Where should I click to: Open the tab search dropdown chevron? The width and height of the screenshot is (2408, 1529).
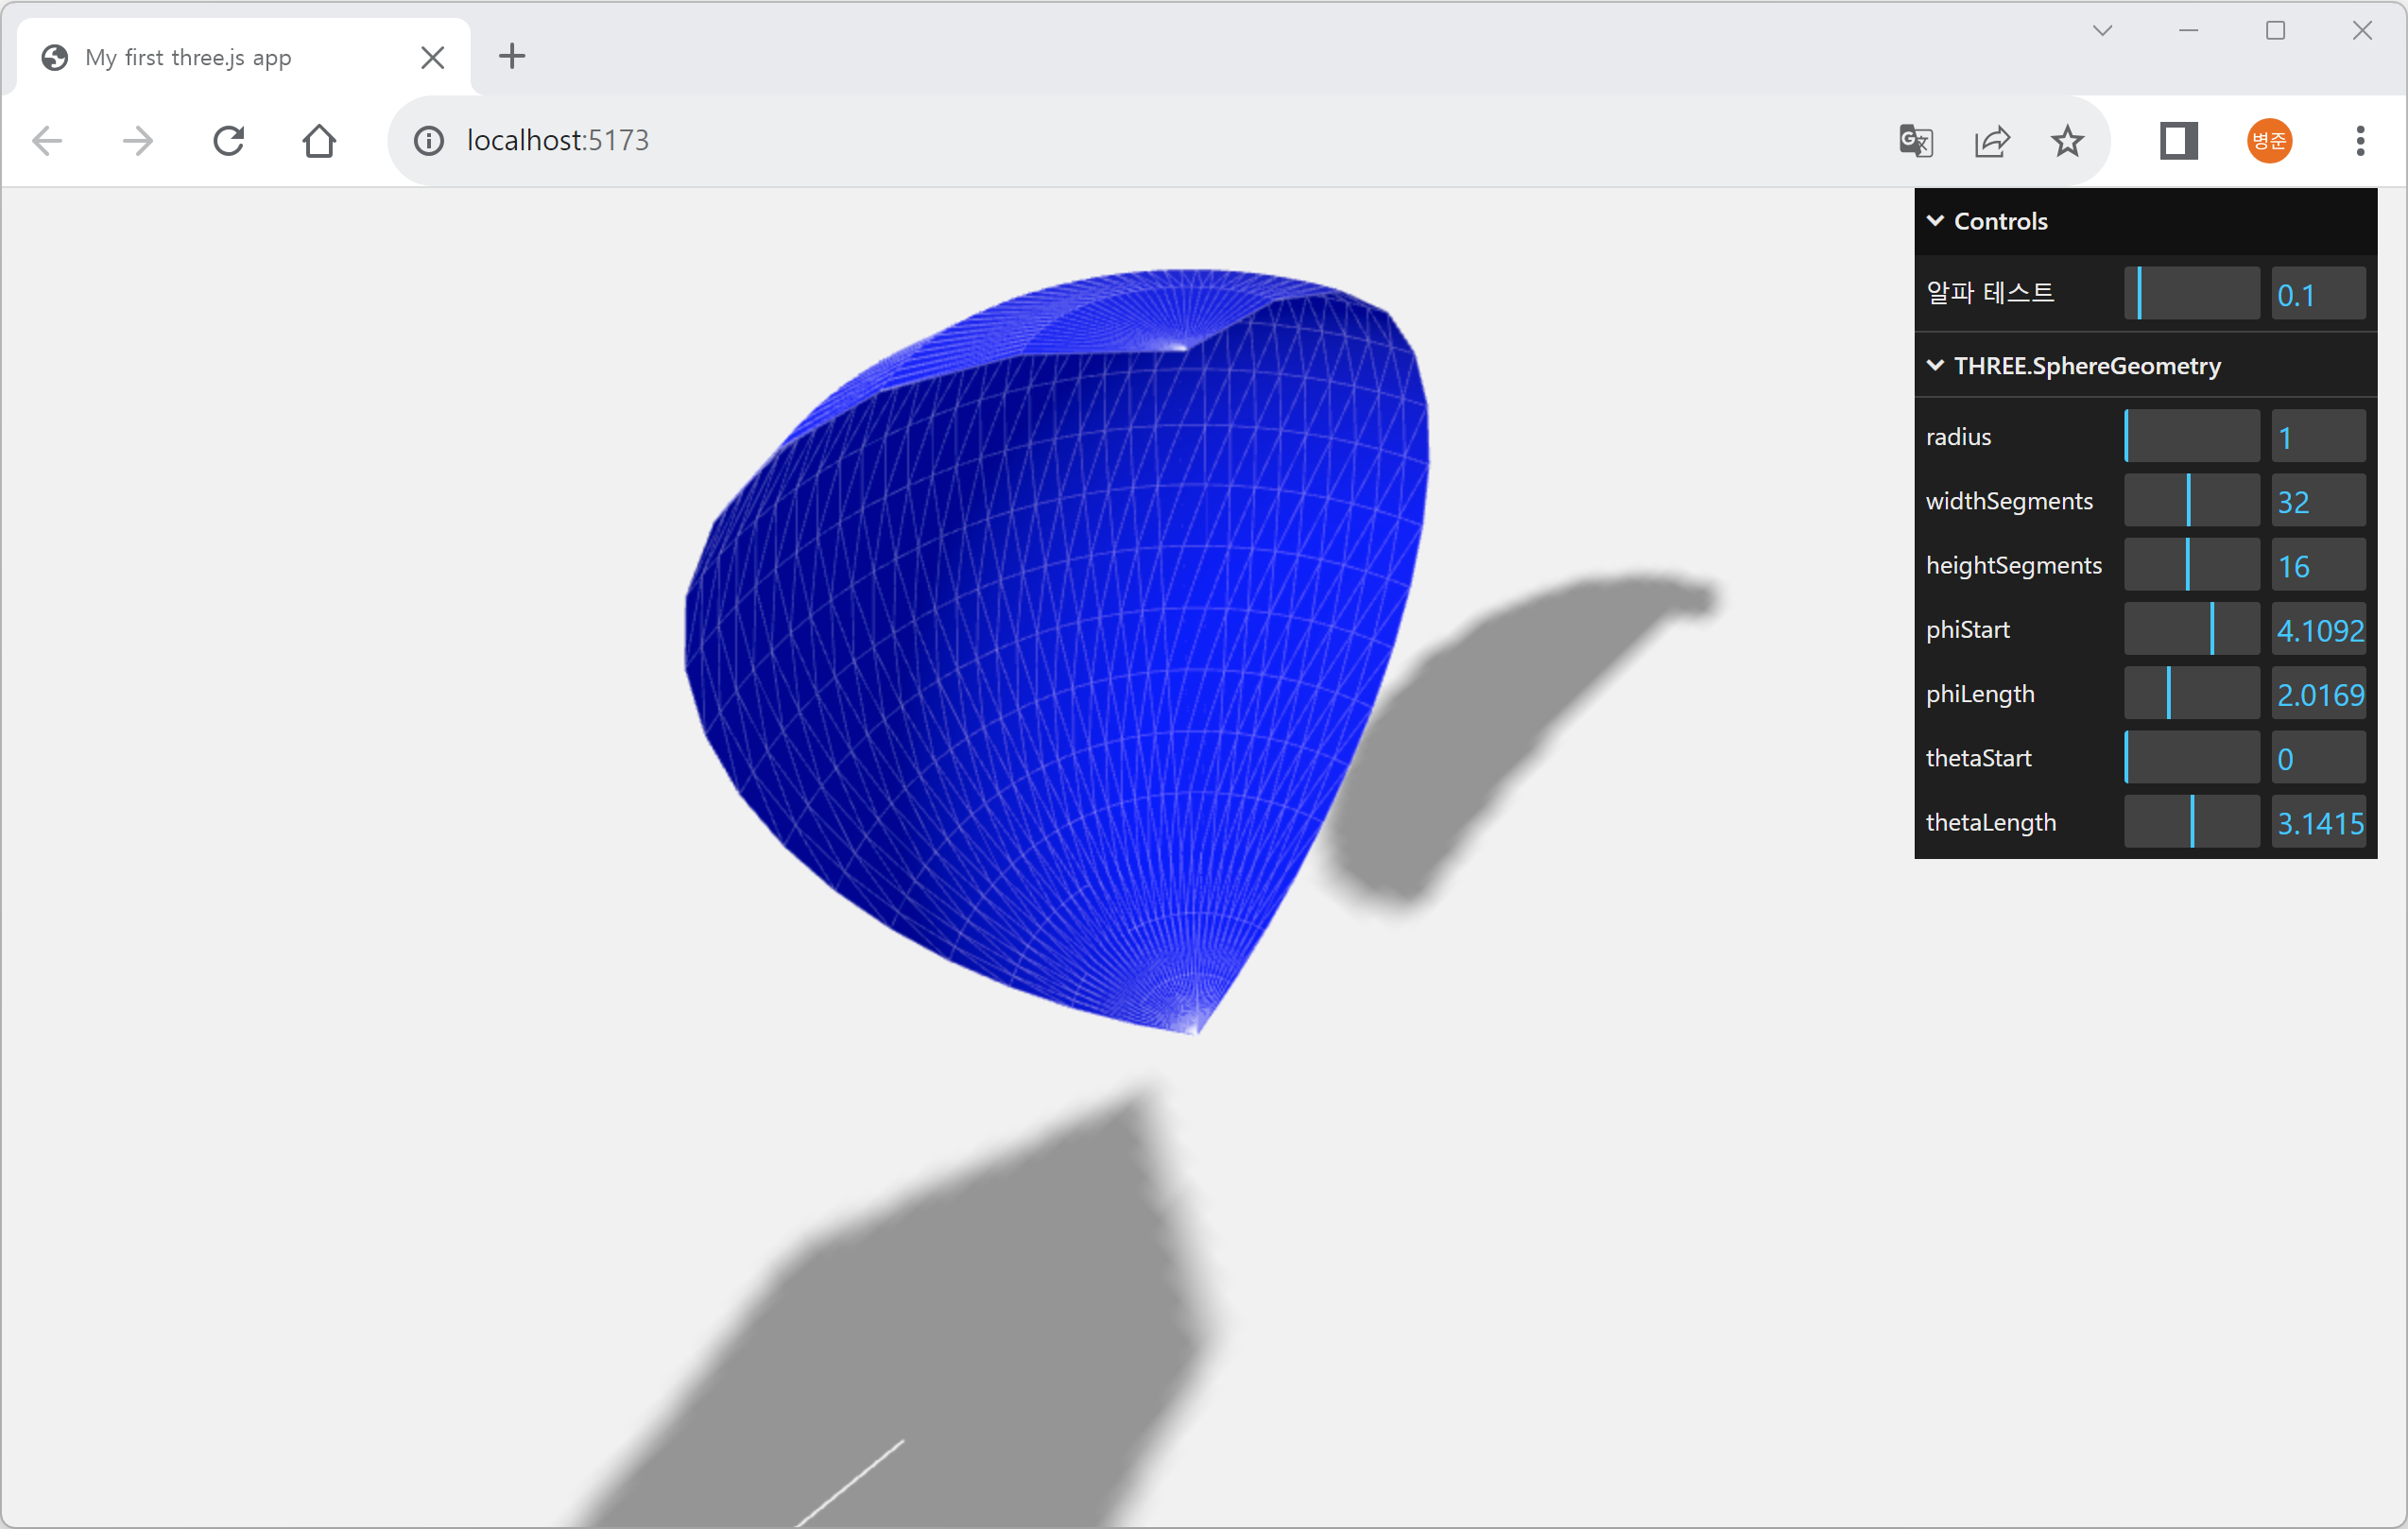pos(2102,31)
